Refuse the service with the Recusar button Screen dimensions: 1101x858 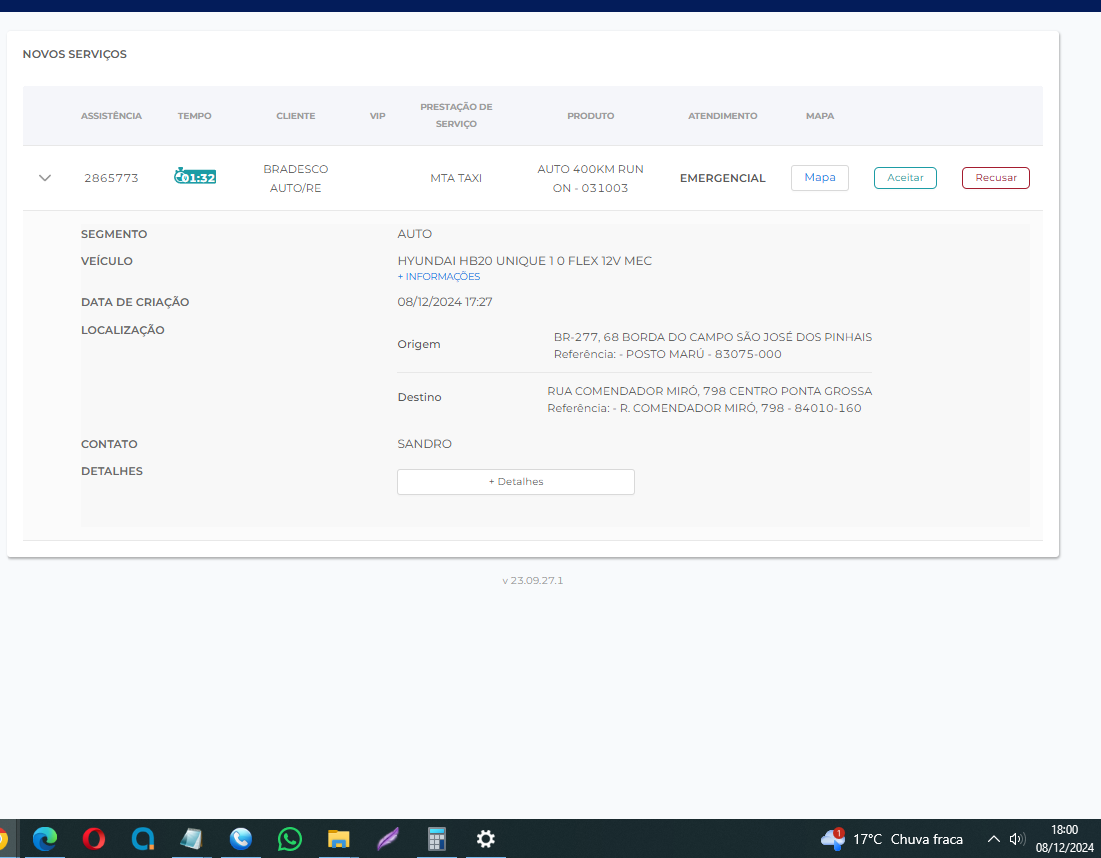995,178
